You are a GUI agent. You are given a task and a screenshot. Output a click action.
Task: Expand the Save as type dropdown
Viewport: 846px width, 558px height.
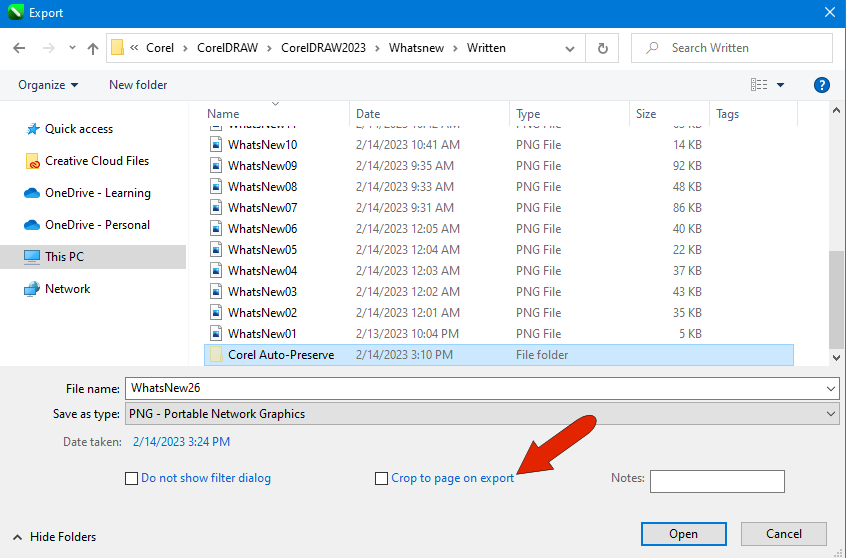tap(831, 414)
